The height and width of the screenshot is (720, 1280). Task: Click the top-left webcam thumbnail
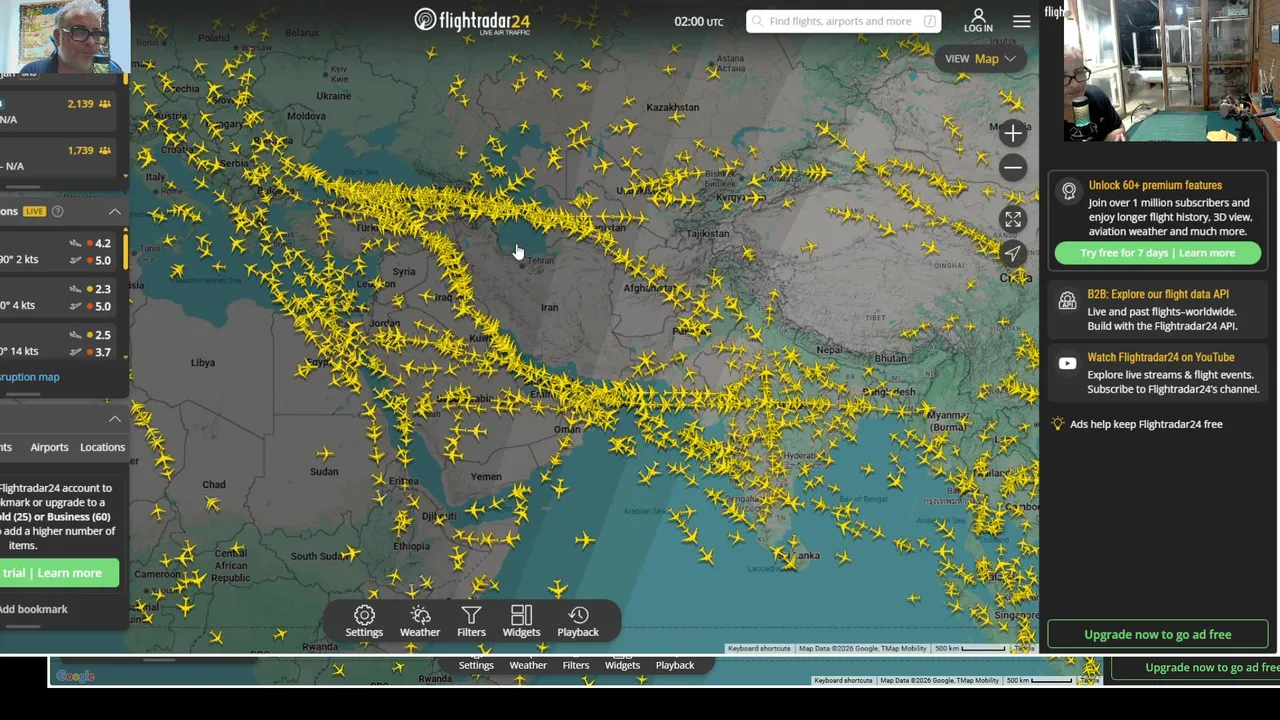point(64,36)
